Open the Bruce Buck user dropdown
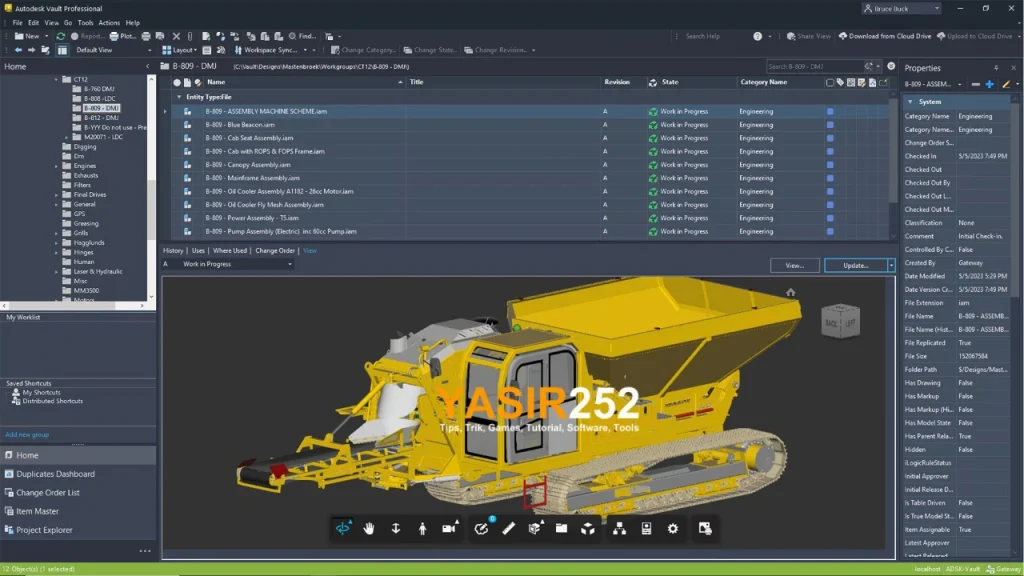This screenshot has height=576, width=1024. coord(901,8)
